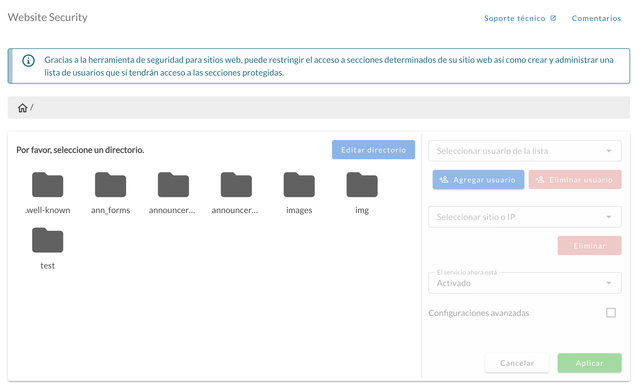Viewport: 640px width, 392px height.
Task: Click the external link icon beside Soporte técnico
Action: click(x=553, y=18)
